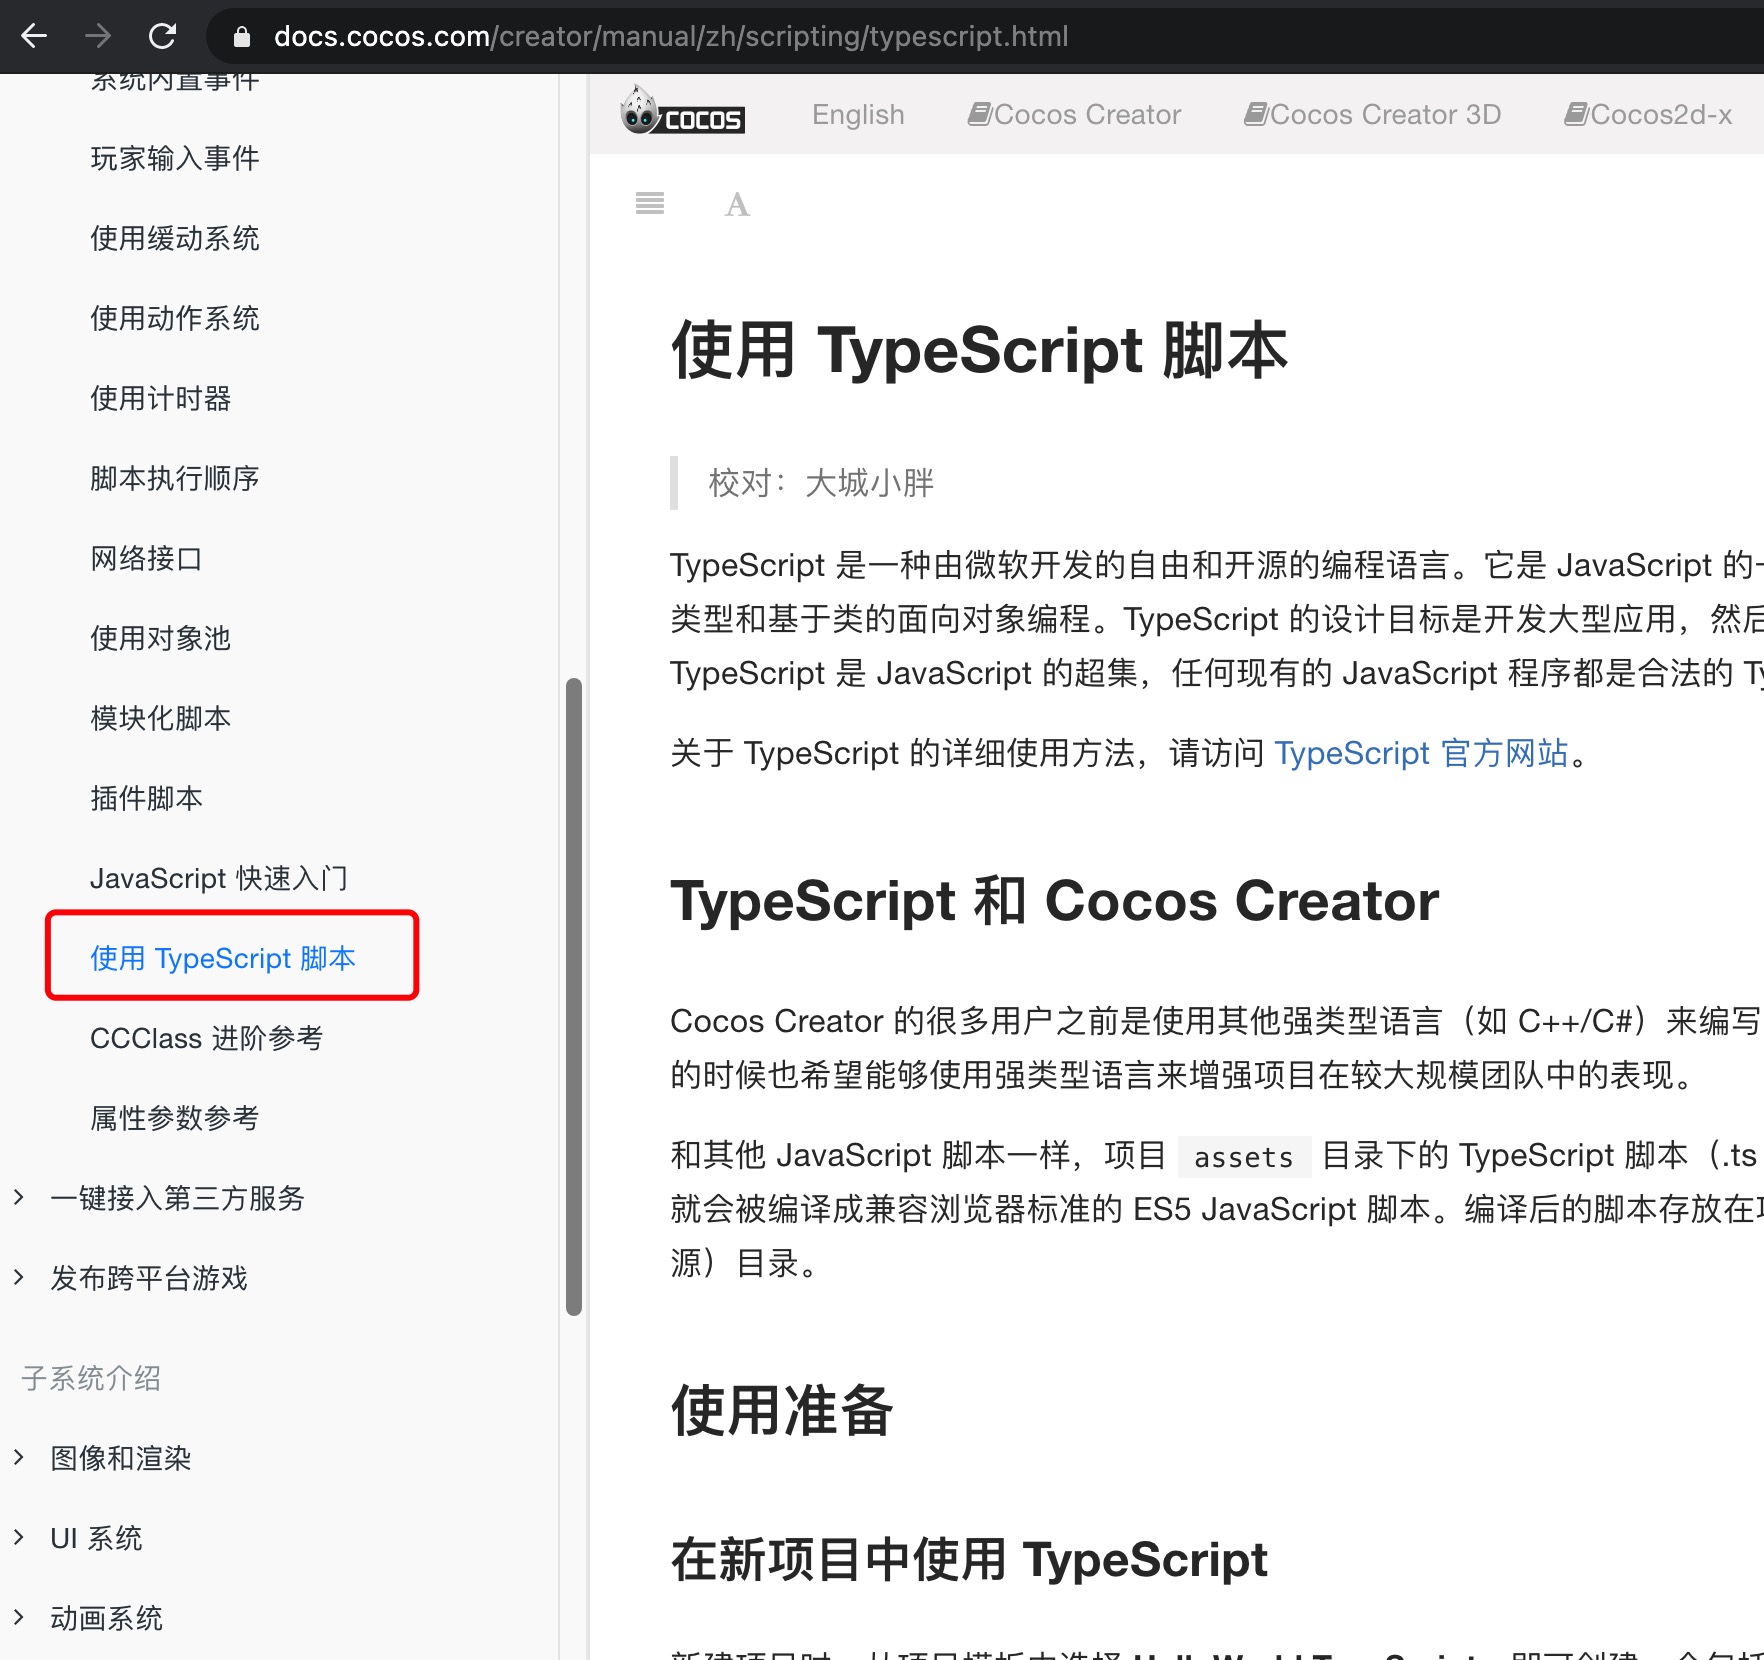Switch docs language to English
Viewport: 1764px width, 1660px height.
tap(858, 115)
